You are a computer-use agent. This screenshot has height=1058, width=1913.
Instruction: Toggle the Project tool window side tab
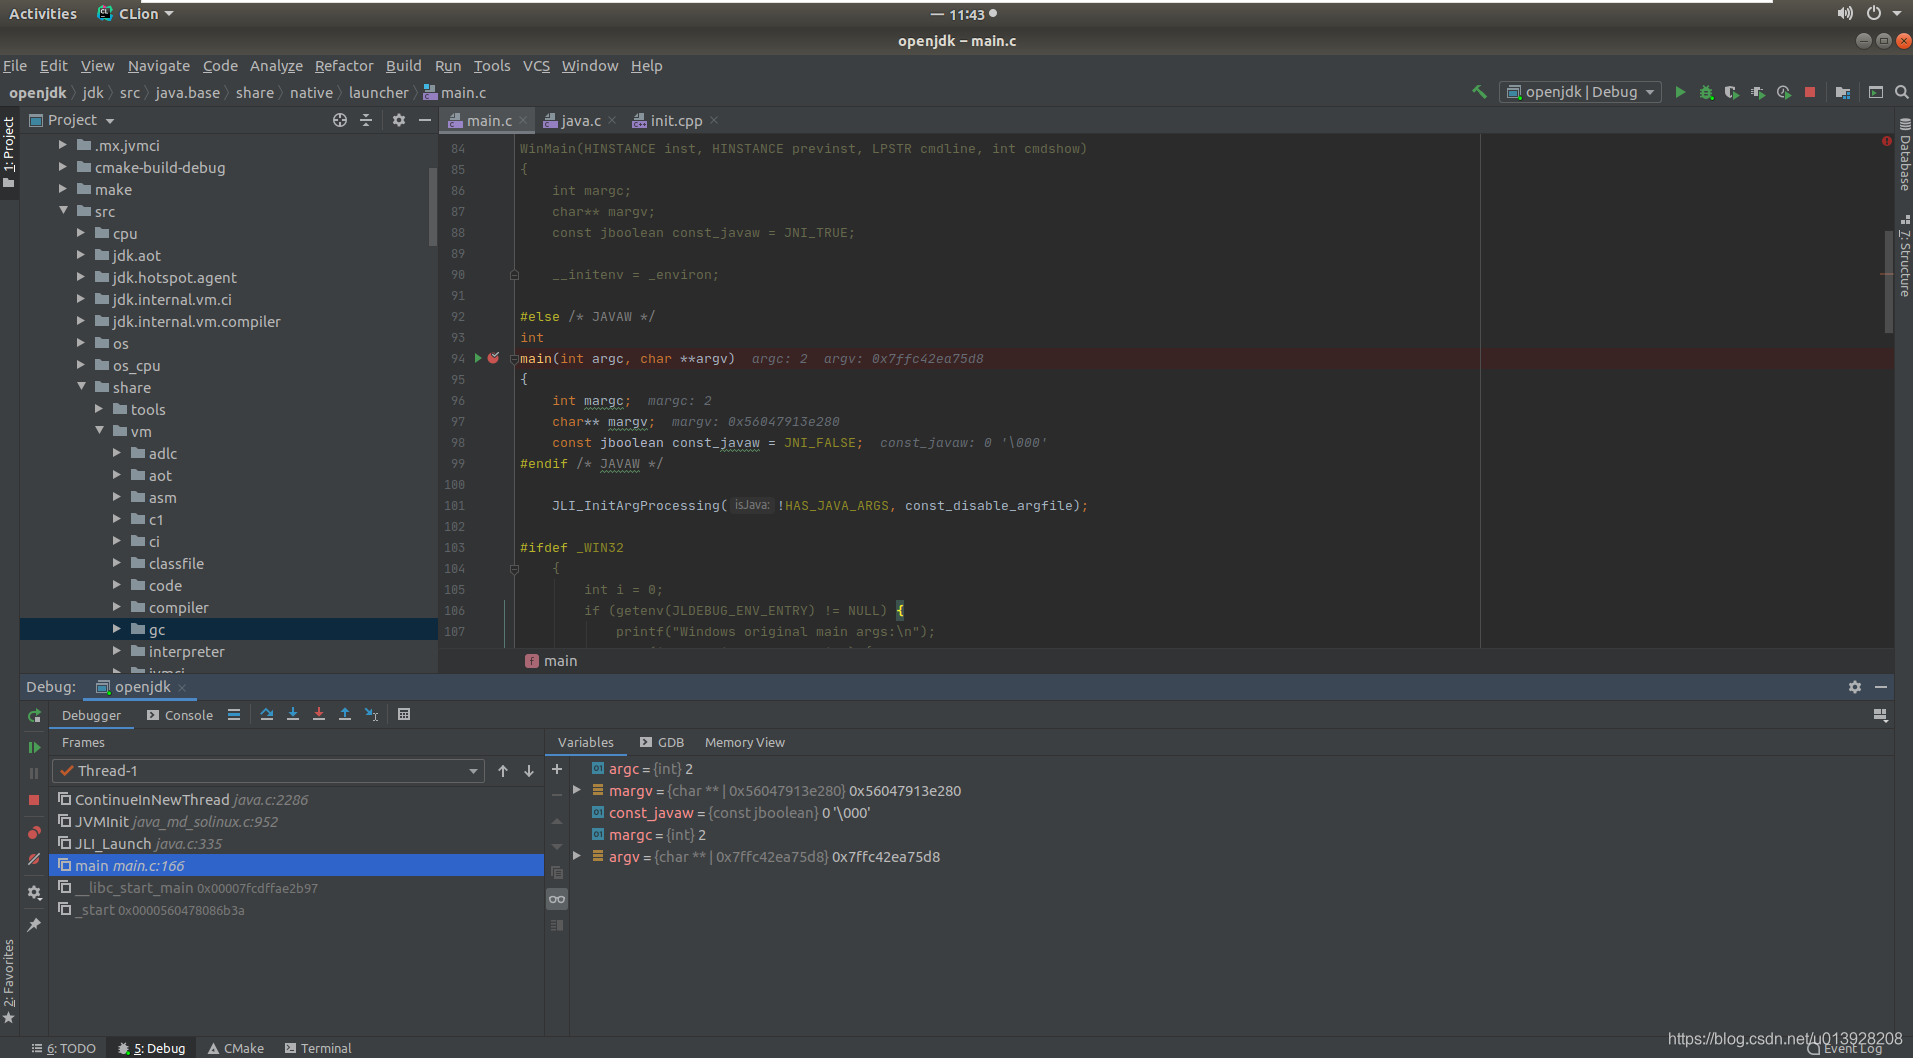[x=9, y=153]
